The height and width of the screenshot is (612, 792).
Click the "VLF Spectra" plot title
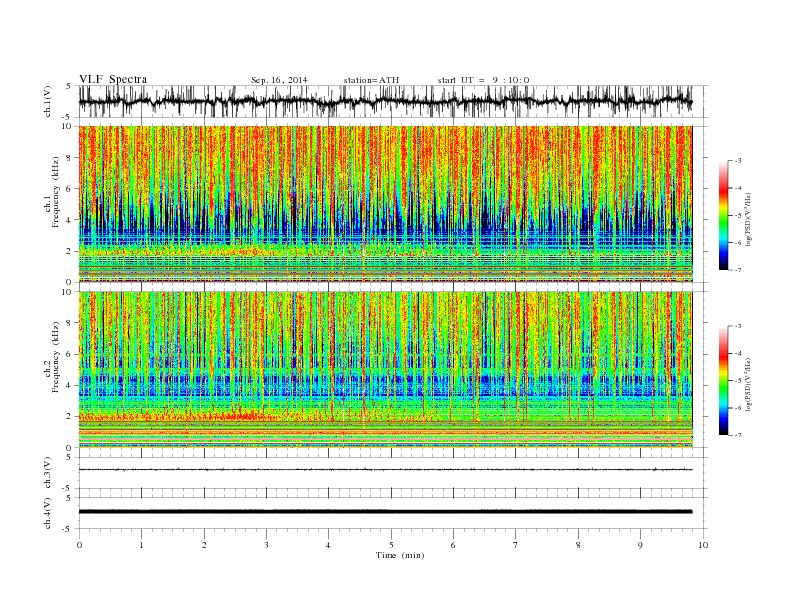pos(113,79)
